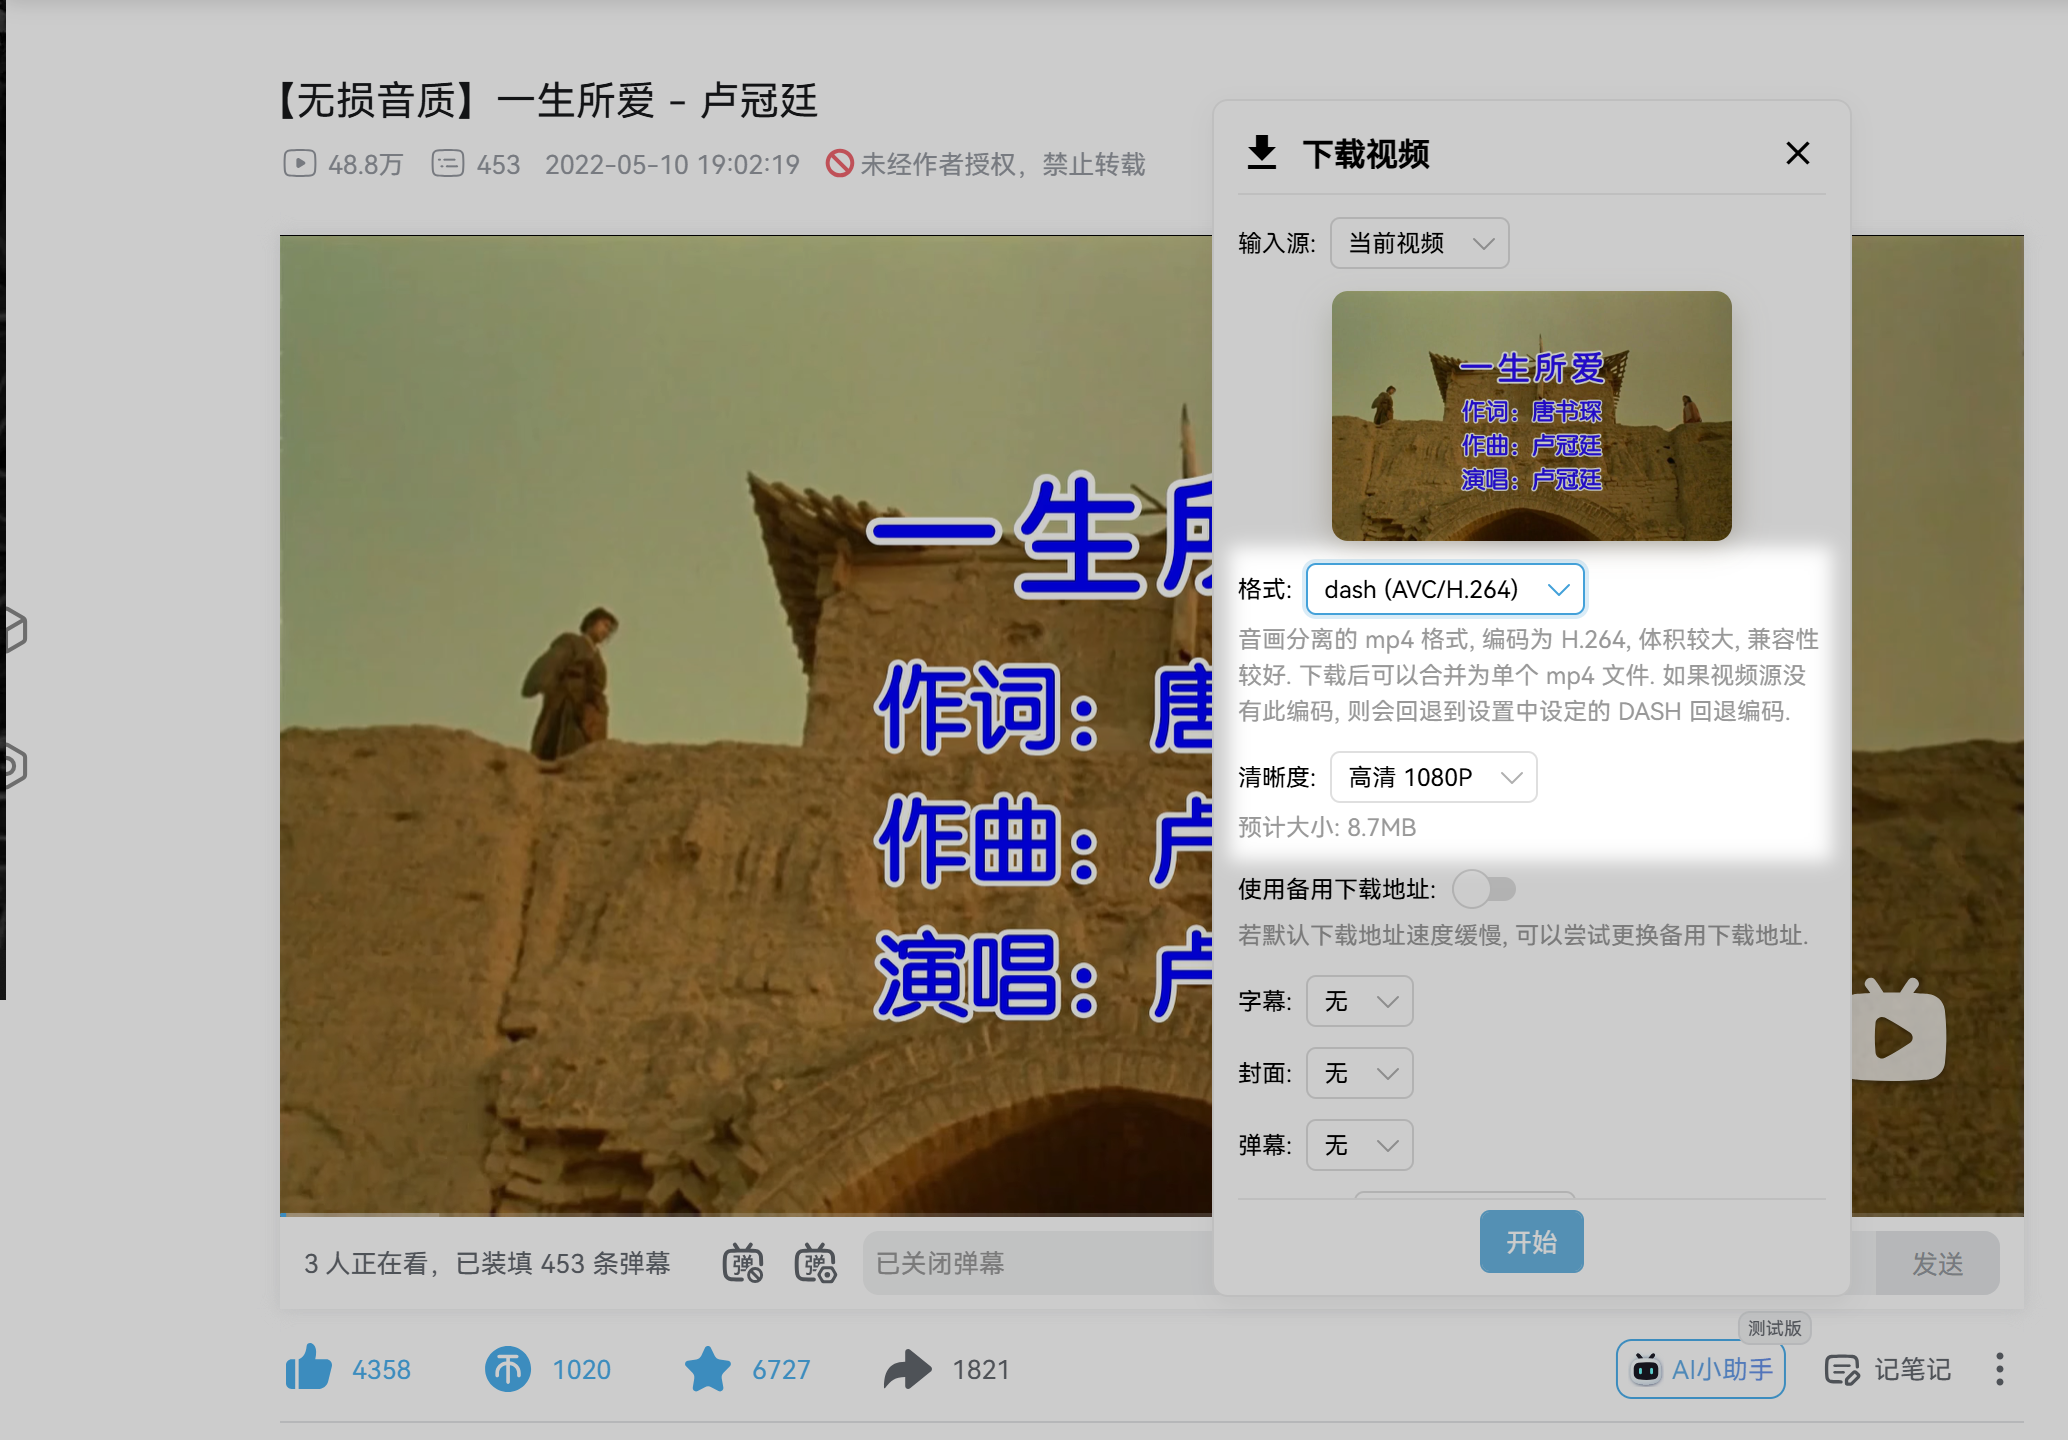Screen dimensions: 2068x1440
Task: Click the favorite count 6727
Action: 781,1369
